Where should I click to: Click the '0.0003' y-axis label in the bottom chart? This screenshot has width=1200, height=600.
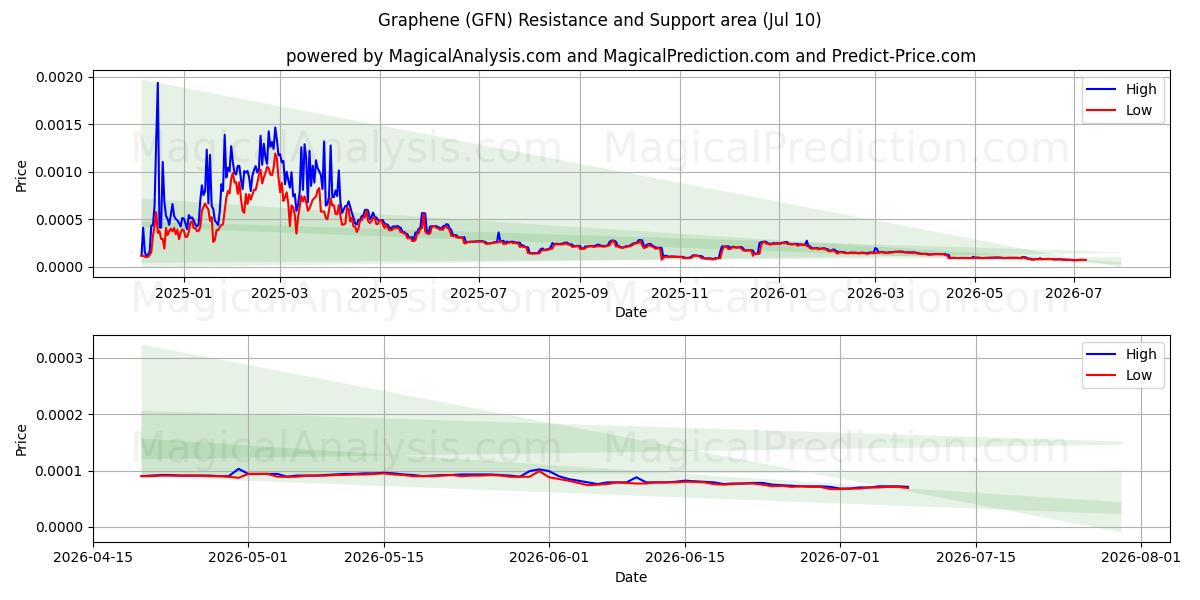pos(60,358)
